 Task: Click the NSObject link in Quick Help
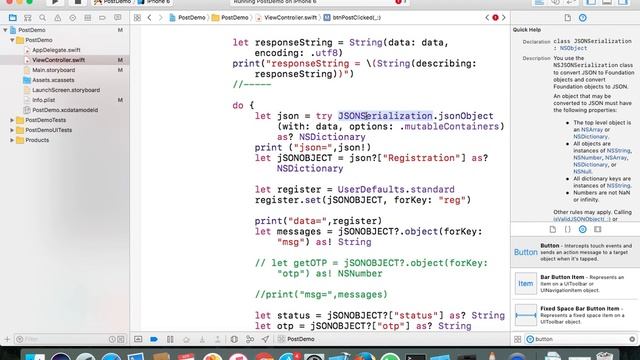pyautogui.click(x=573, y=48)
